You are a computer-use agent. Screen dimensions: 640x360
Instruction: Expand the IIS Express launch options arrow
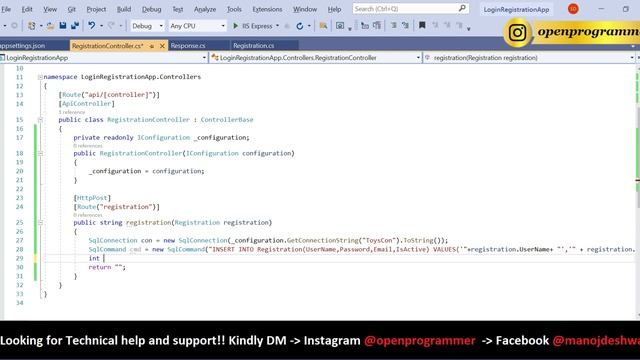pyautogui.click(x=278, y=26)
